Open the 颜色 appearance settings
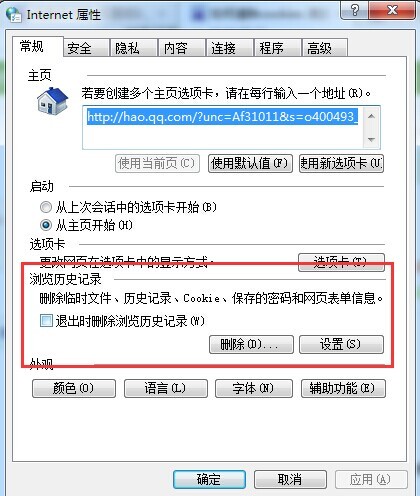 [x=74, y=388]
